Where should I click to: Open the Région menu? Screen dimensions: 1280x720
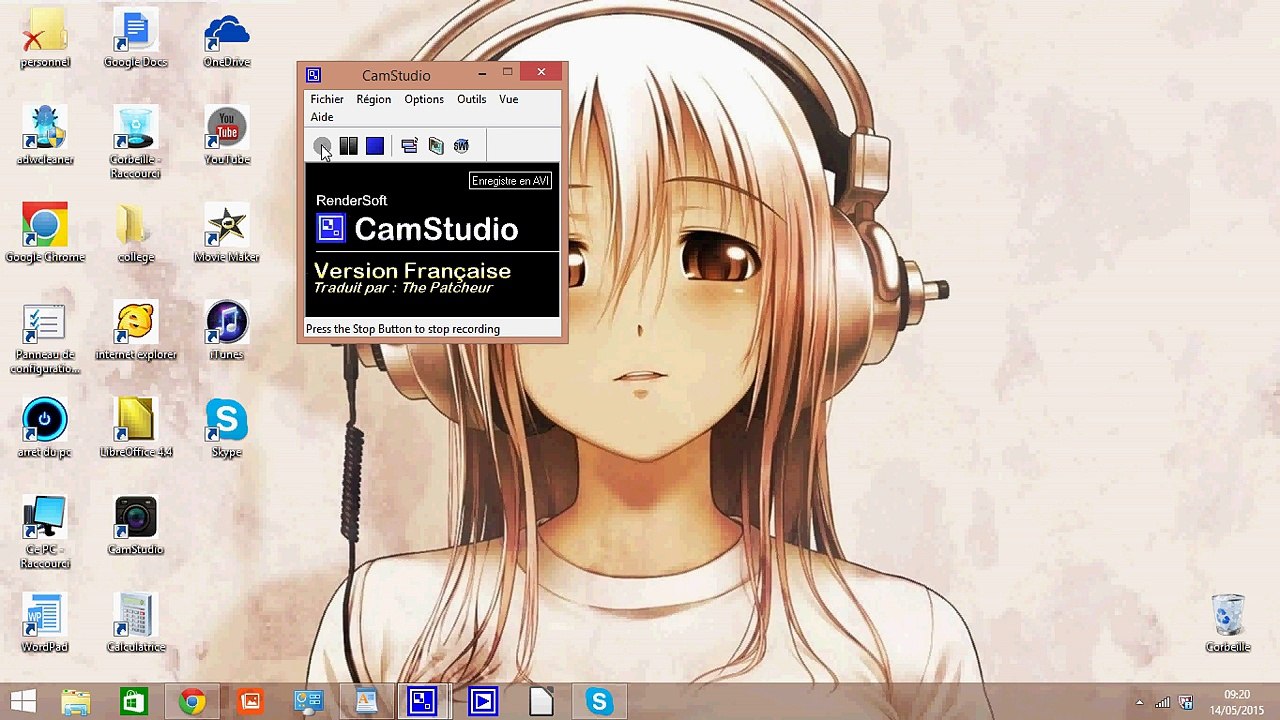click(x=374, y=99)
